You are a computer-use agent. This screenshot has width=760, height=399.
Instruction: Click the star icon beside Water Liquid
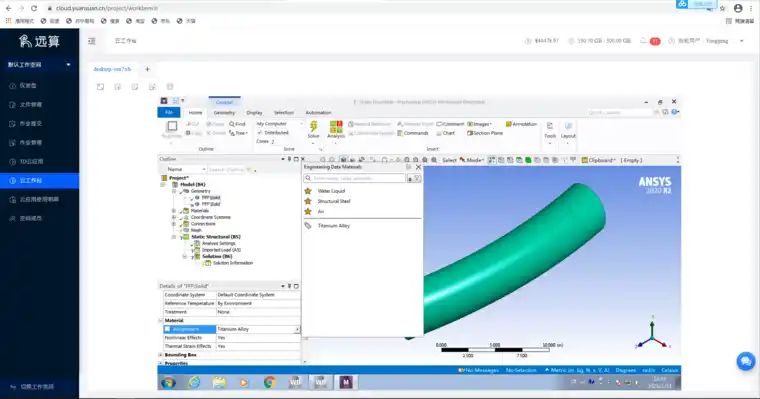point(308,191)
